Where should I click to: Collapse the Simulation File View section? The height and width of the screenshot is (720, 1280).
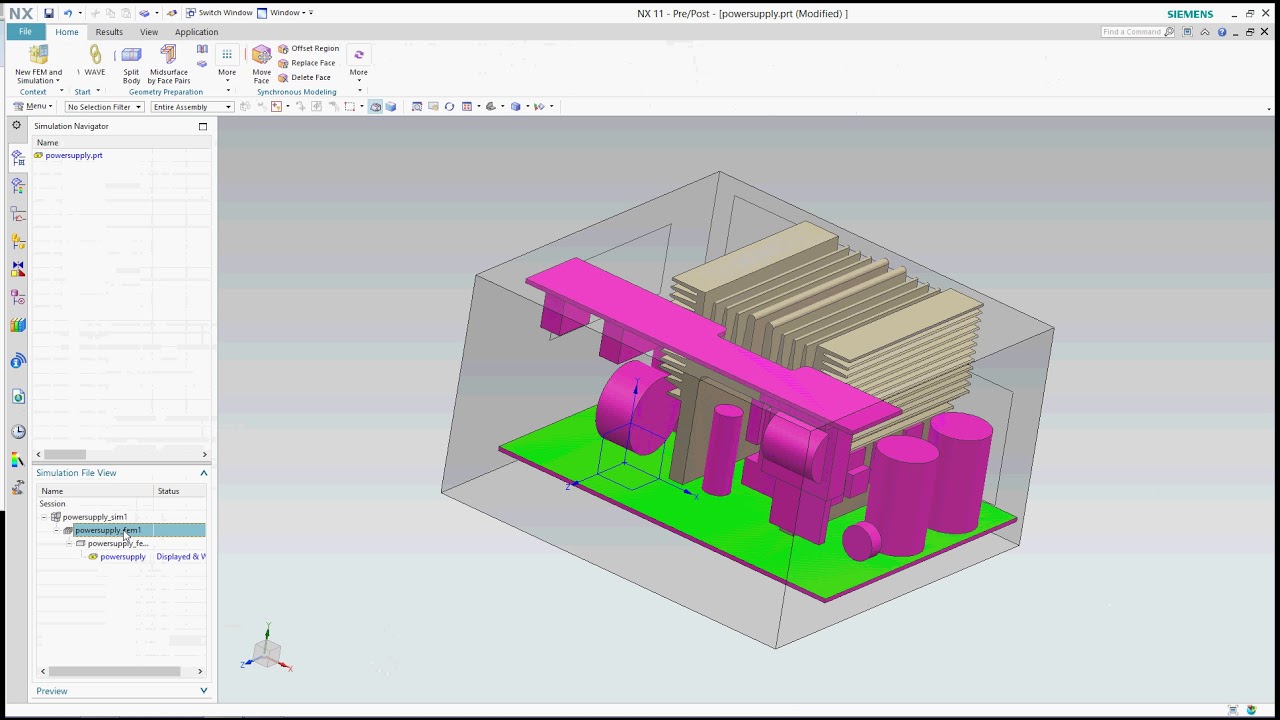[204, 473]
